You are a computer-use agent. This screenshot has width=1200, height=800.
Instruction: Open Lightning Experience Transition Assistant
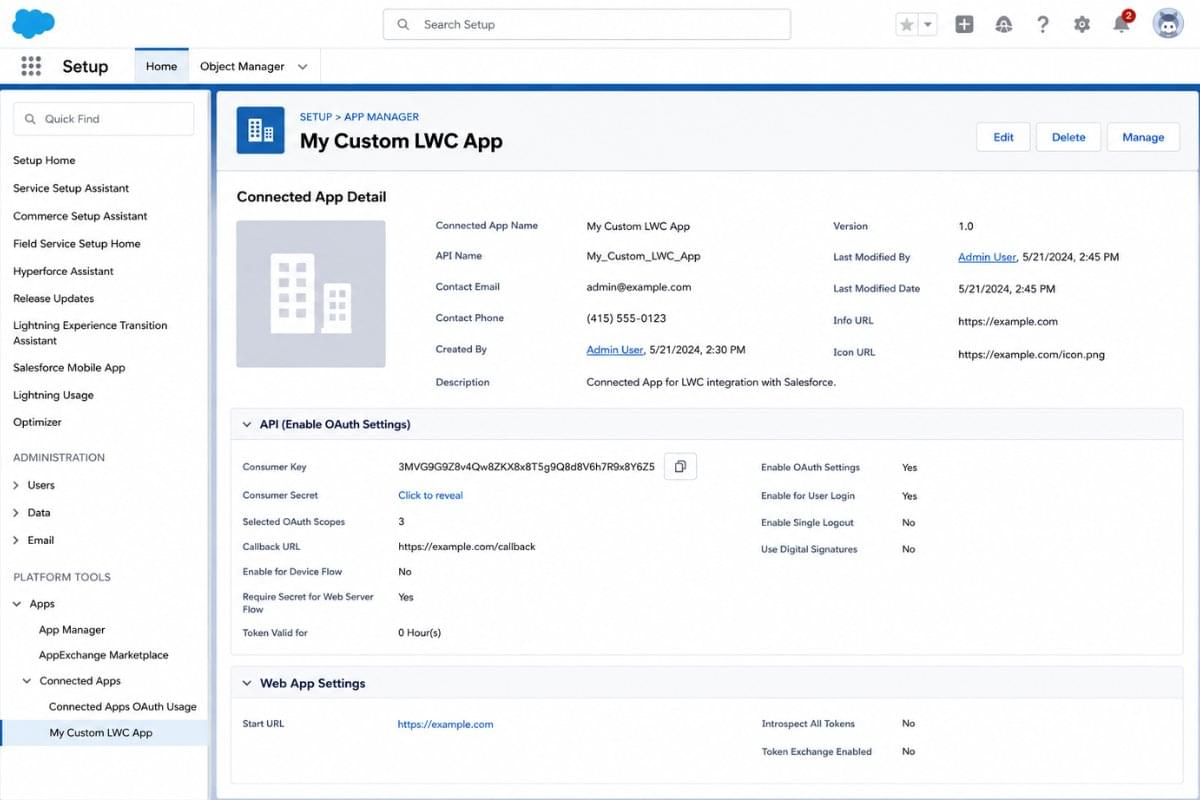coord(90,333)
